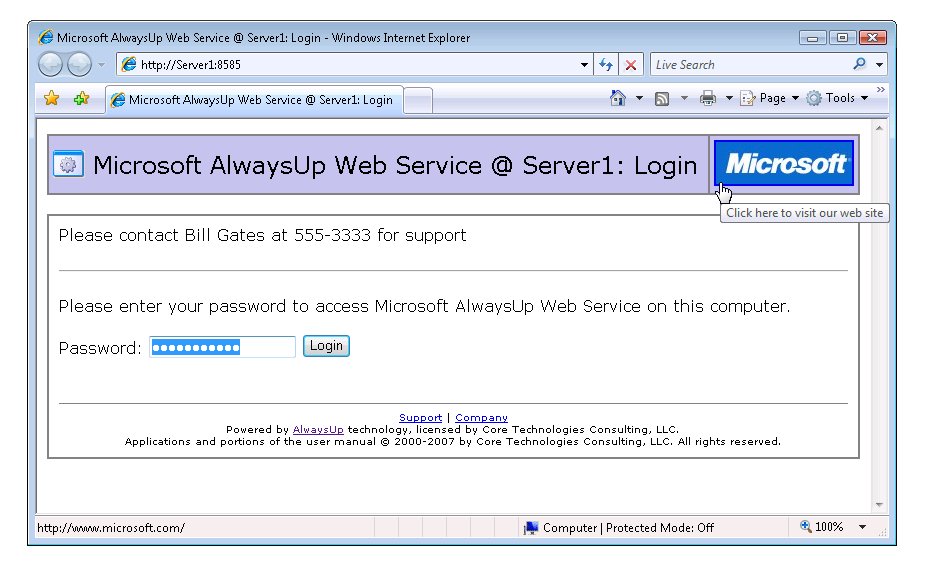Open the Company link in footer

tap(481, 418)
